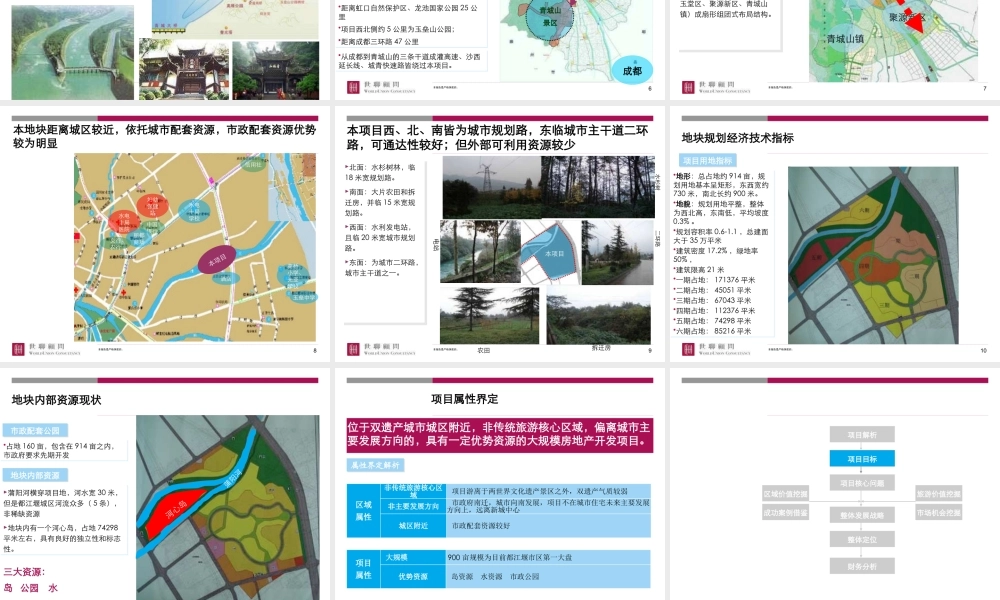1000x600 pixels.
Task: Select the slide with river and temple photos
Action: click(x=165, y=50)
